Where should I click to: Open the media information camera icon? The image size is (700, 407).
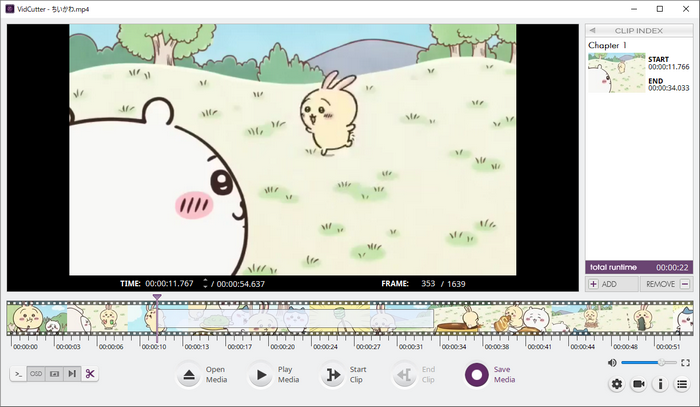(638, 384)
